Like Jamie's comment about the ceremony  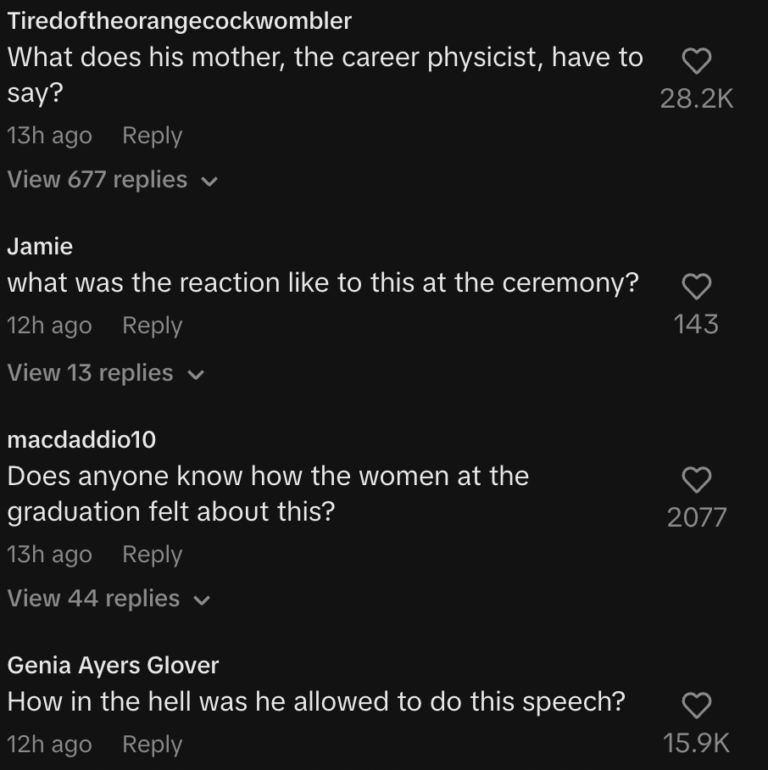(696, 287)
